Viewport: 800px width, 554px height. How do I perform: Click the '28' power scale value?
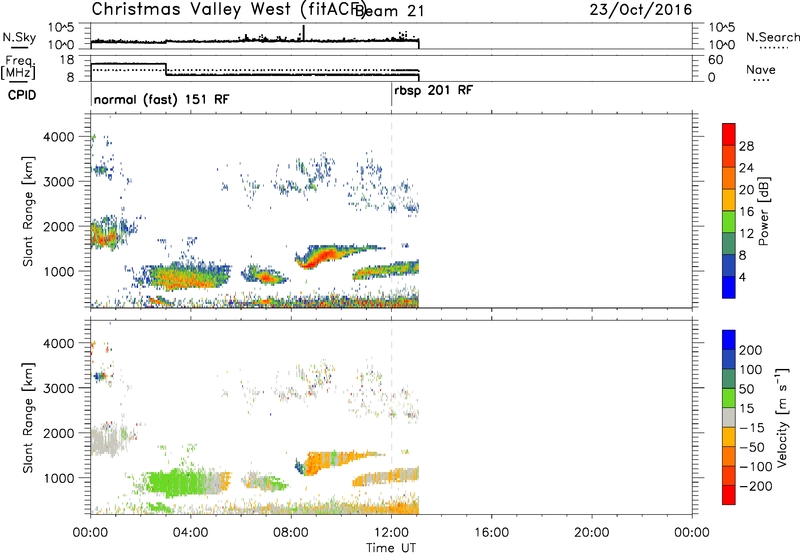[746, 146]
